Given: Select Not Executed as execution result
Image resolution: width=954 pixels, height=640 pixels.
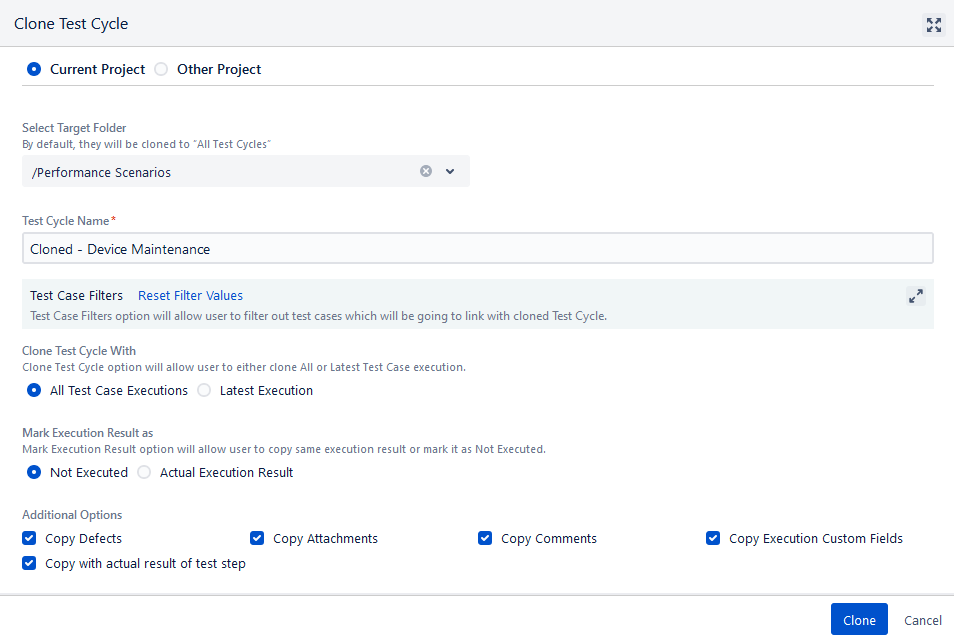Looking at the screenshot, I should tap(35, 472).
